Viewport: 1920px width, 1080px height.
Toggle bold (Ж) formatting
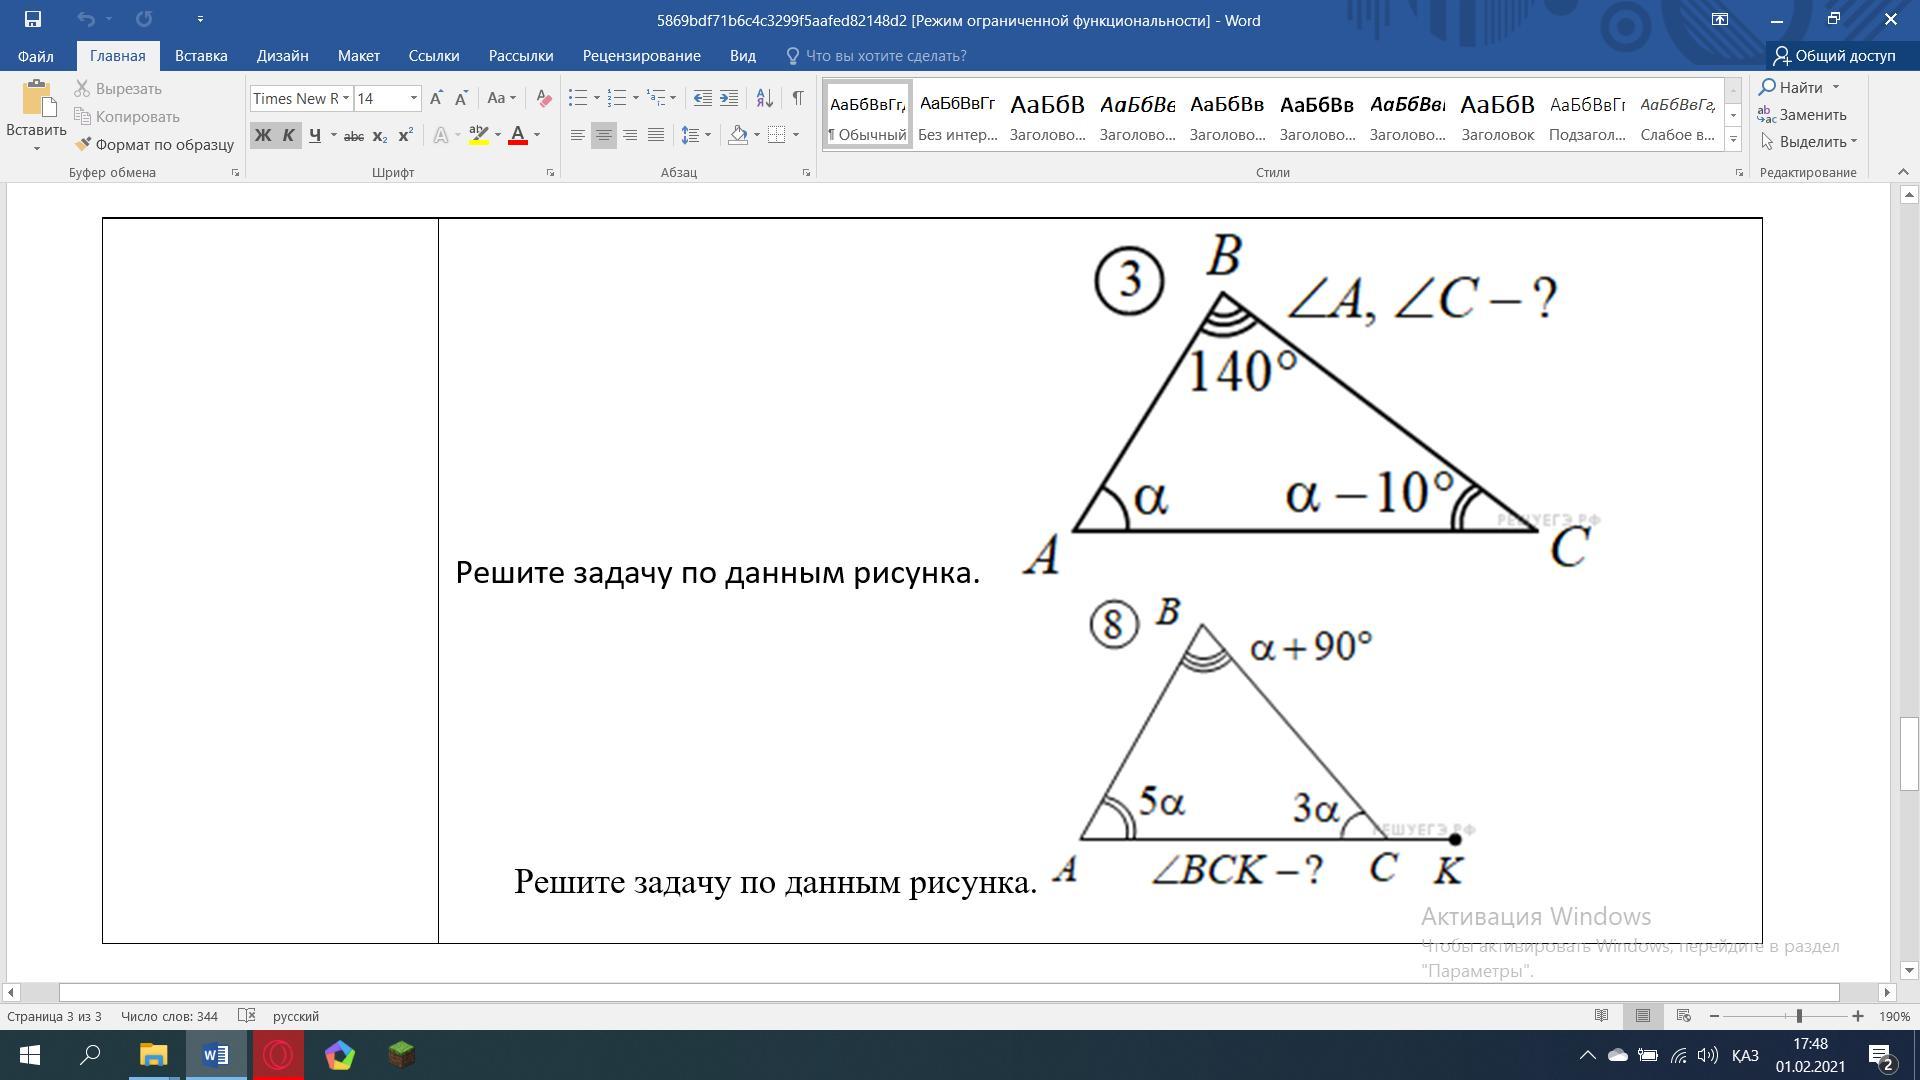click(263, 135)
